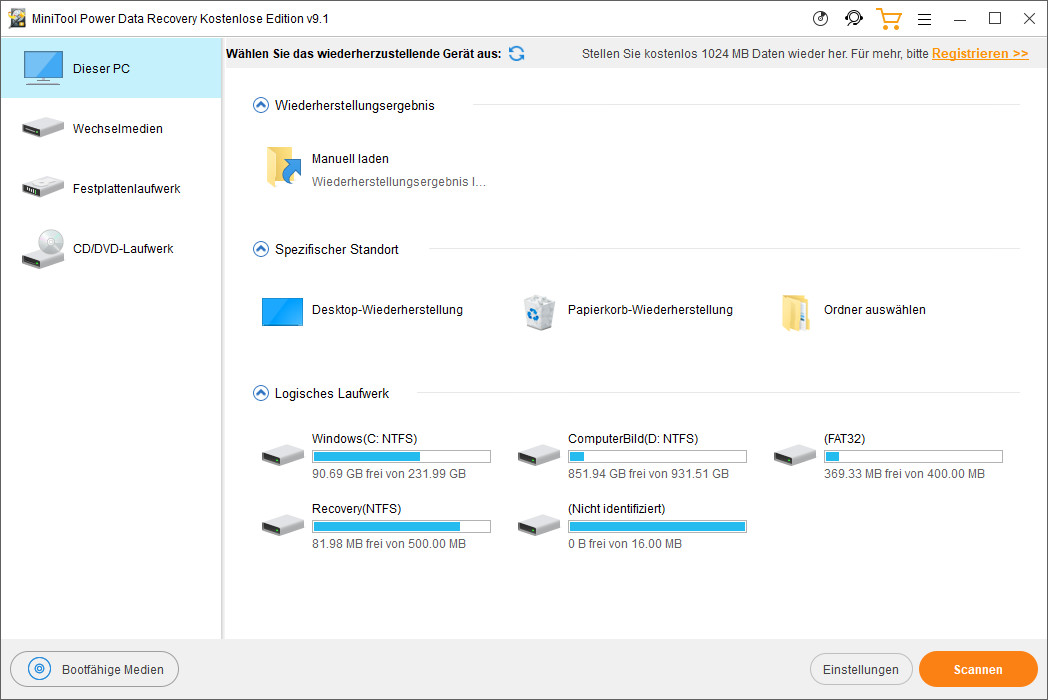
Task: Click the 369.33 MB frei von 400.00 MB text
Action: (x=904, y=473)
